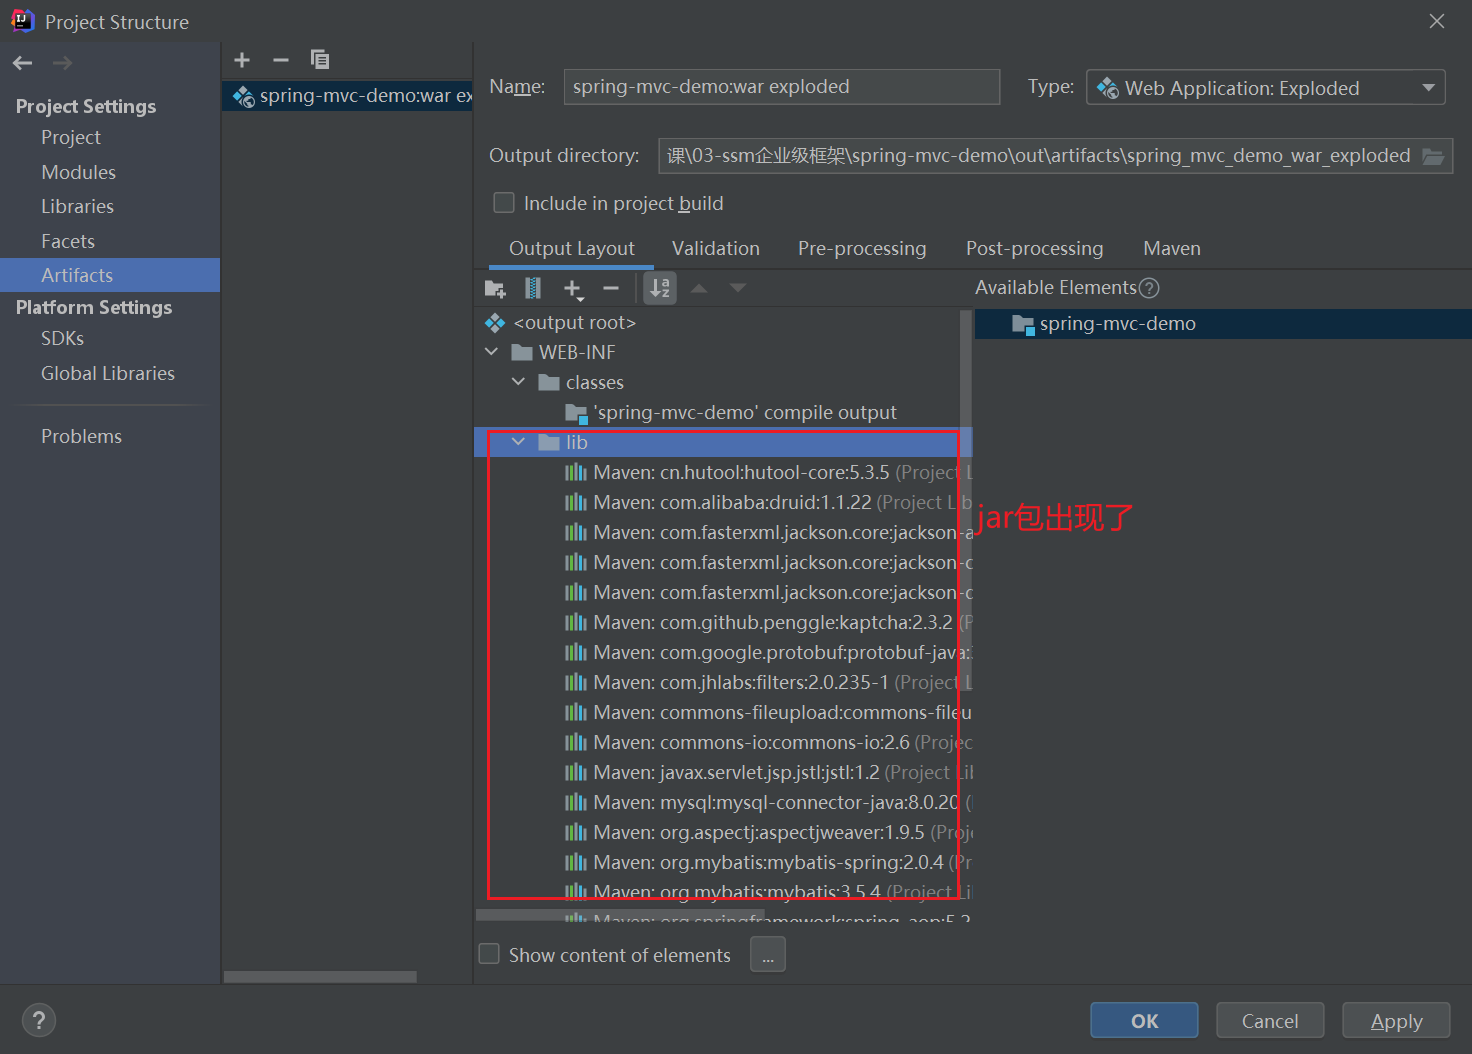The width and height of the screenshot is (1472, 1054).
Task: Edit the Output directory path field
Action: pos(1038,156)
